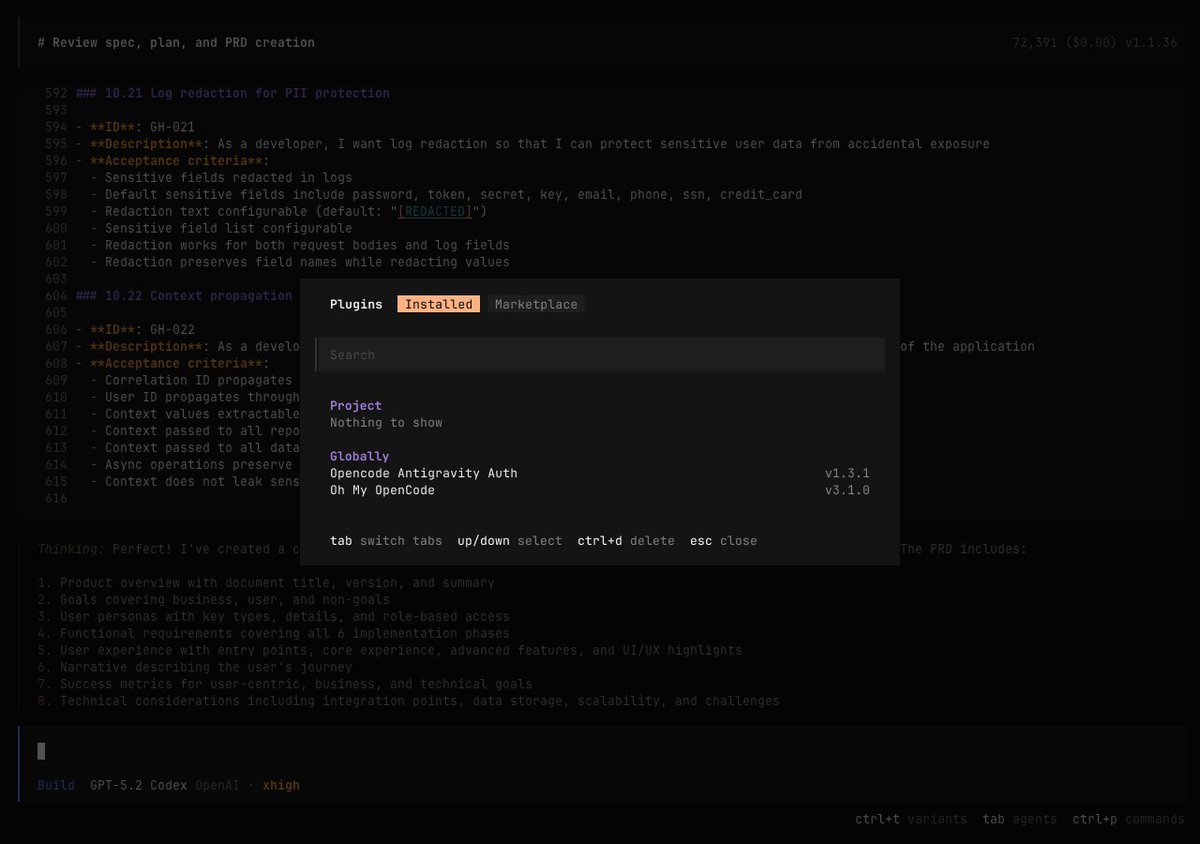
Task: Click list item 'Success metrics for user-centric' line
Action: click(284, 684)
